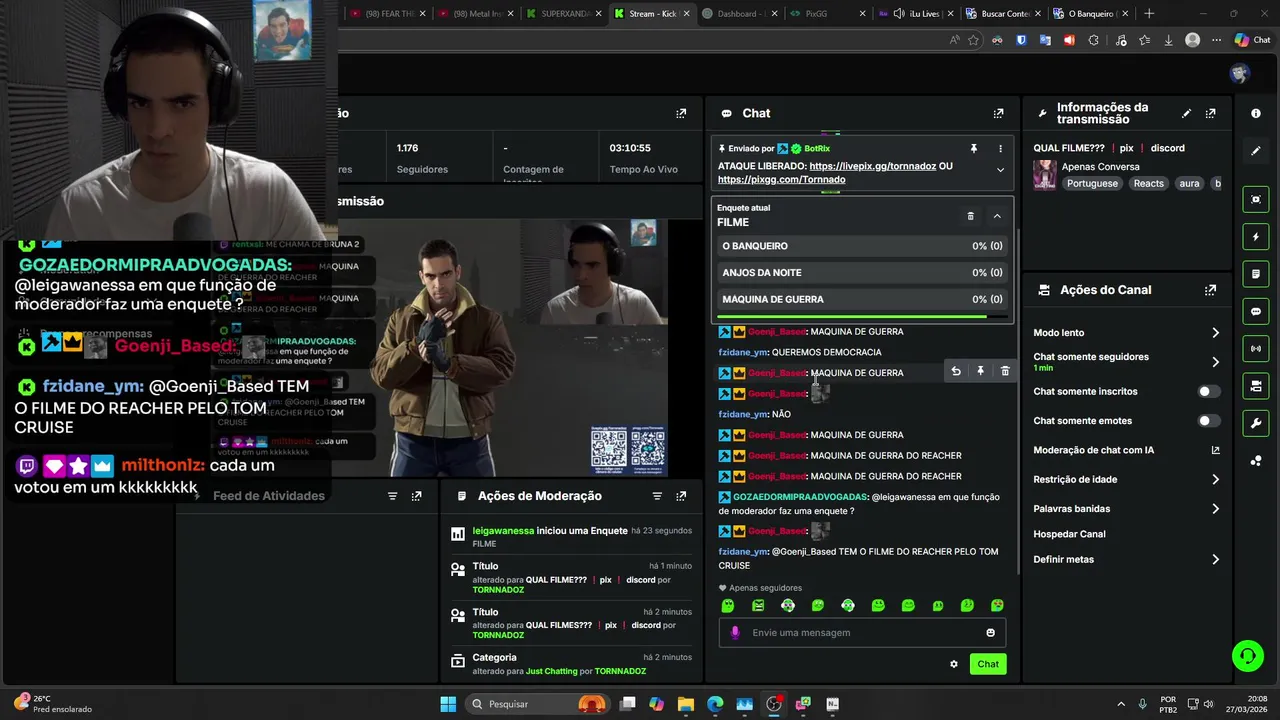
Task: Pin the BotRix pinned message
Action: (x=973, y=148)
